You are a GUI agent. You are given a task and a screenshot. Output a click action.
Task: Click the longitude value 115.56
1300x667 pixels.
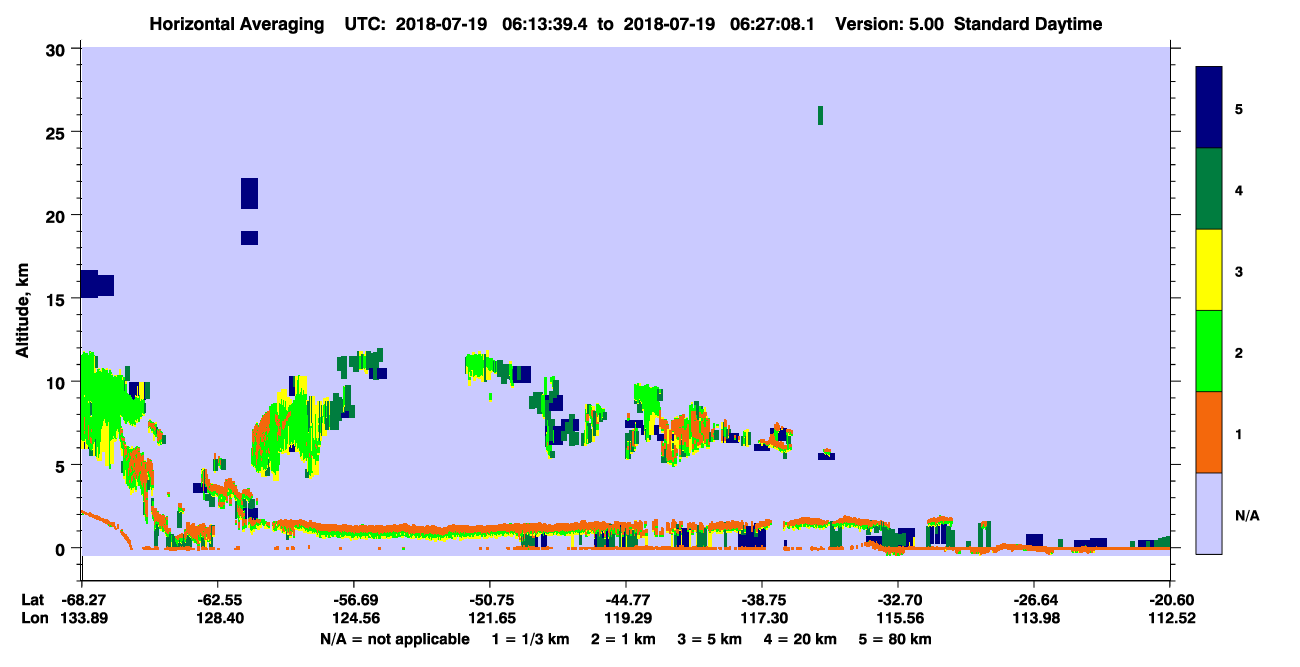pos(898,618)
